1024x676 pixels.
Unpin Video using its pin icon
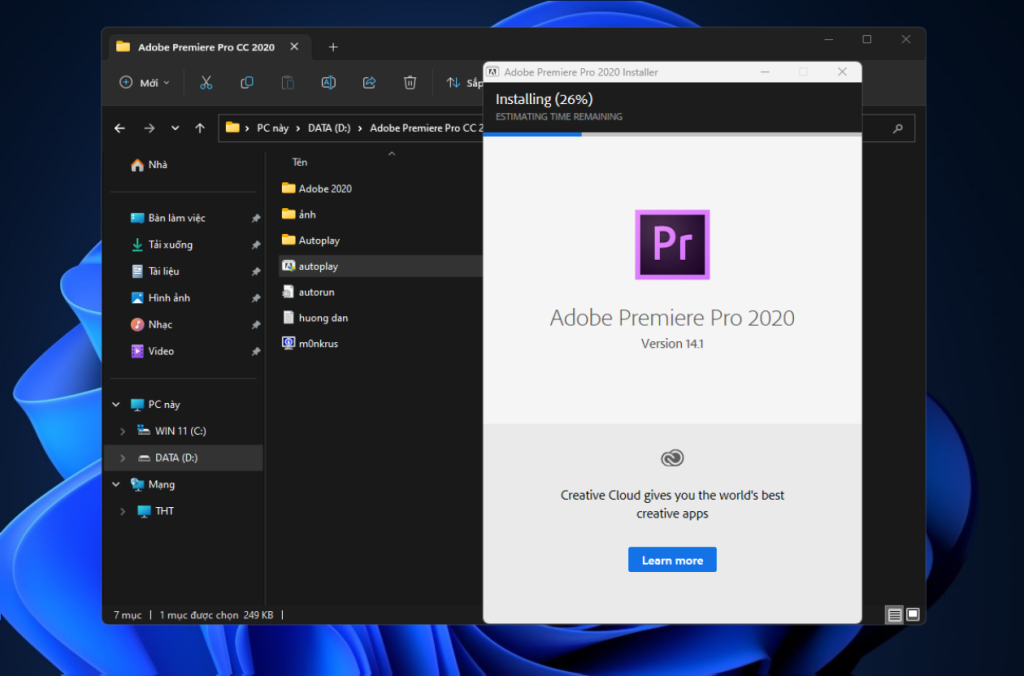pyautogui.click(x=256, y=352)
